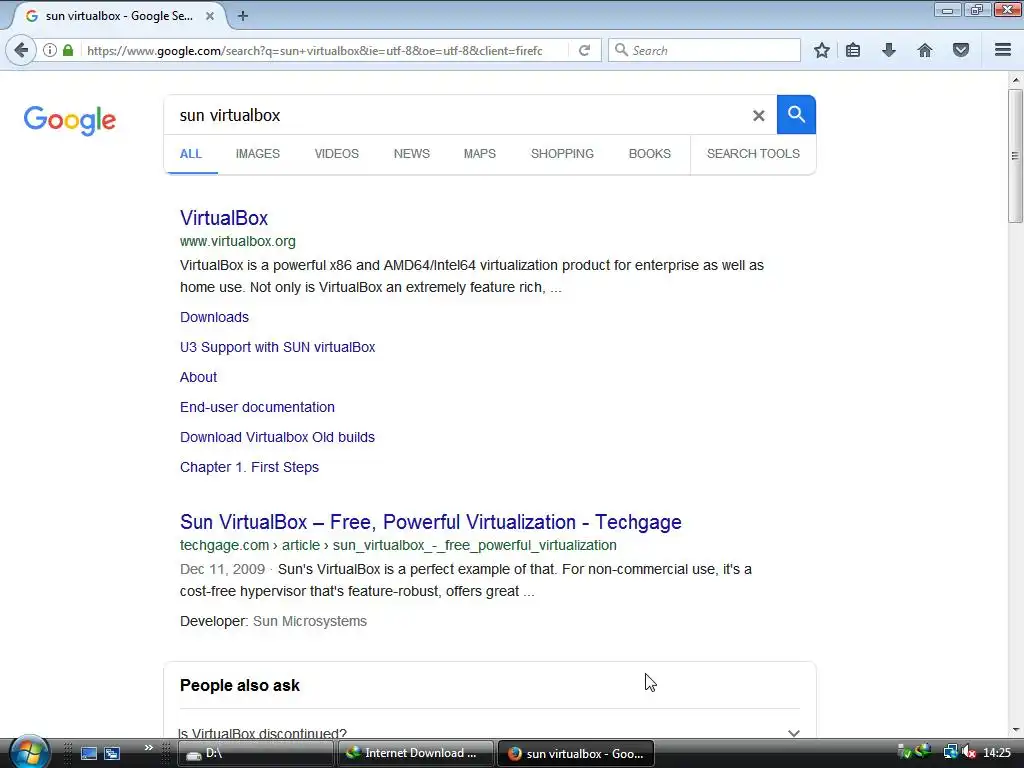Switch to the SHOPPING tab
The height and width of the screenshot is (768, 1024).
click(x=562, y=154)
